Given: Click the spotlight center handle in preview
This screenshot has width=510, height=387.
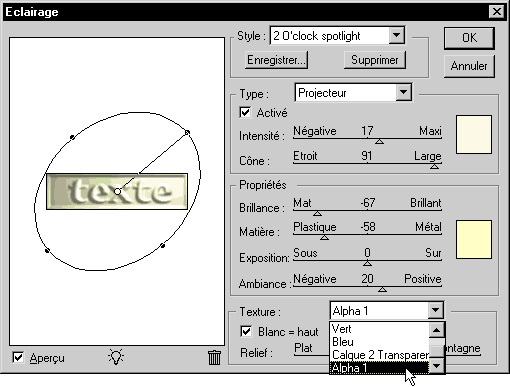Looking at the screenshot, I should [117, 191].
